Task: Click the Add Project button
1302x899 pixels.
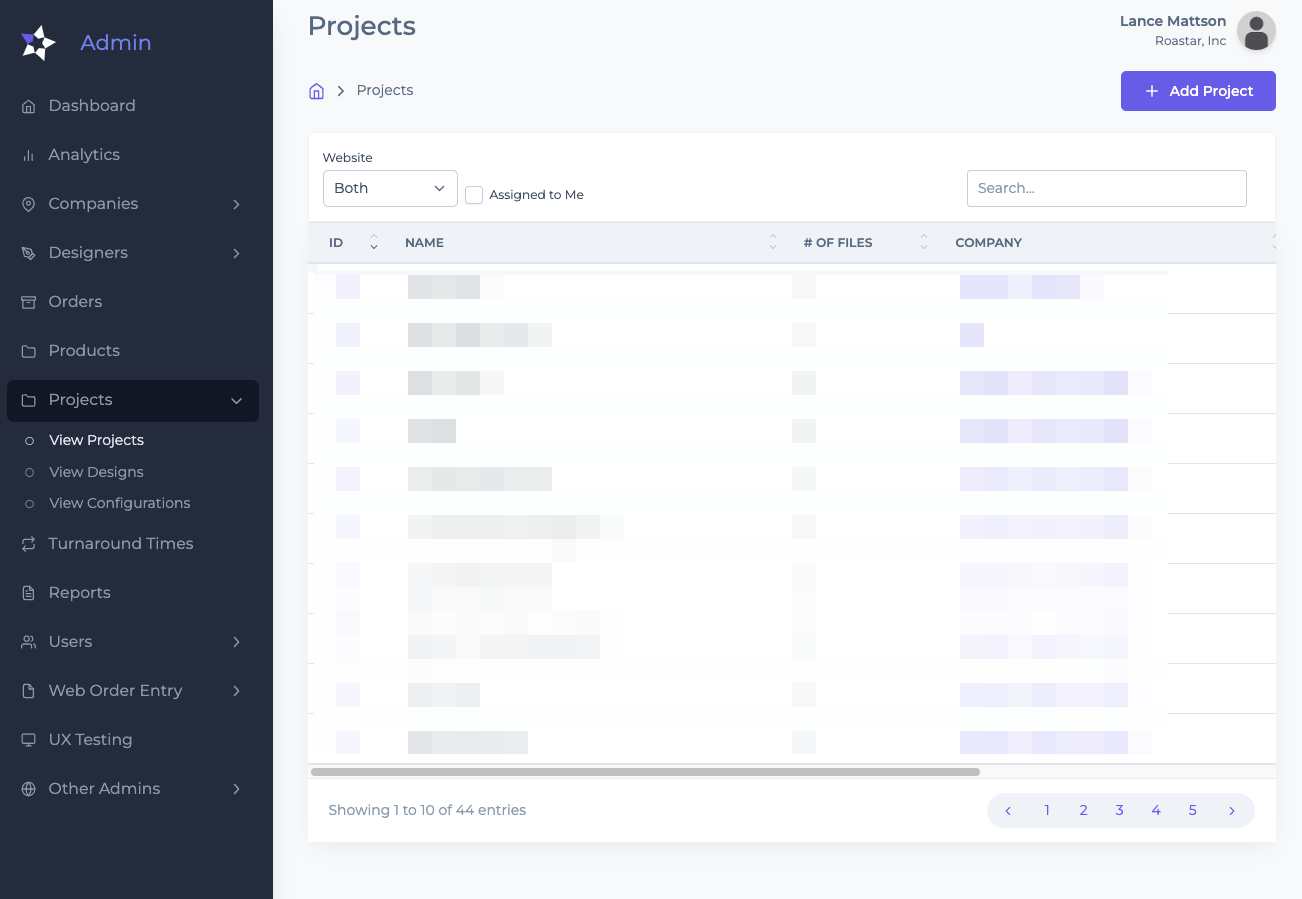Action: tap(1198, 91)
